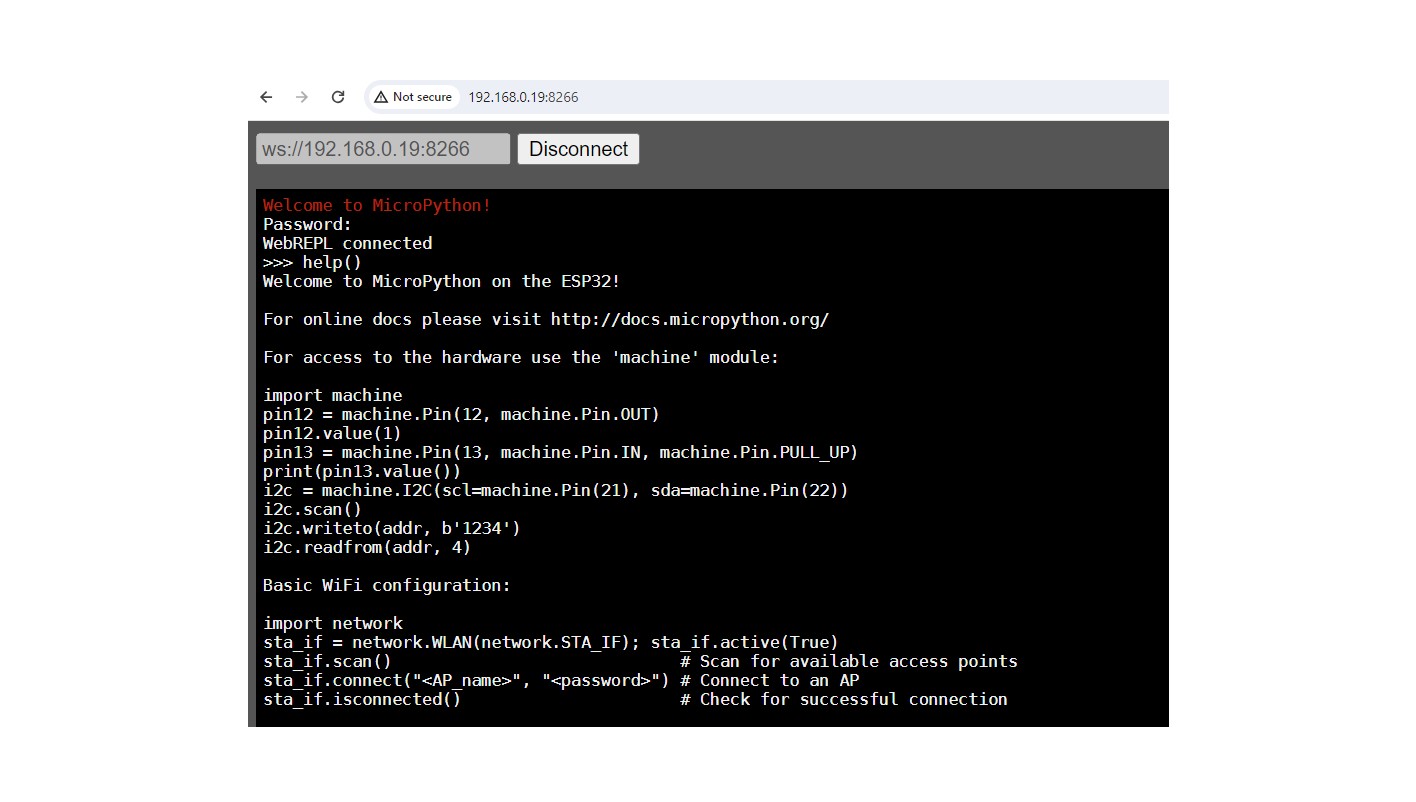
Task: Click the 'Password:' line in terminal
Action: click(x=307, y=224)
